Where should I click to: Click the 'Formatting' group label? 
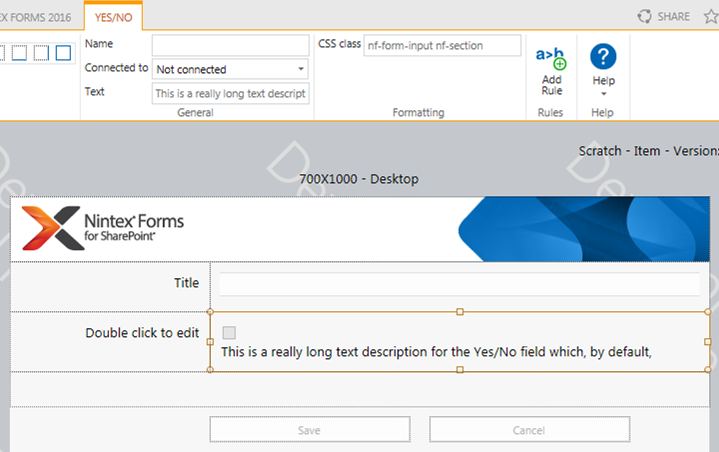click(x=418, y=113)
